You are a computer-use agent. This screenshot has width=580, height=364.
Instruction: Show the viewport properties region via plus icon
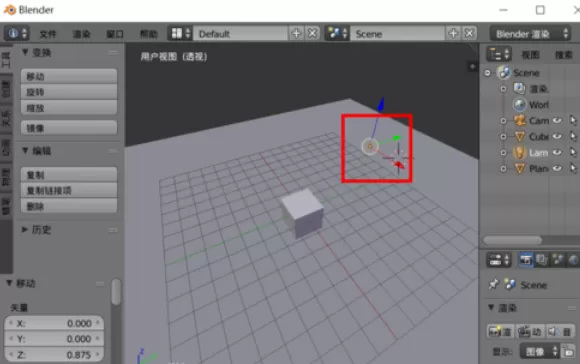(472, 67)
